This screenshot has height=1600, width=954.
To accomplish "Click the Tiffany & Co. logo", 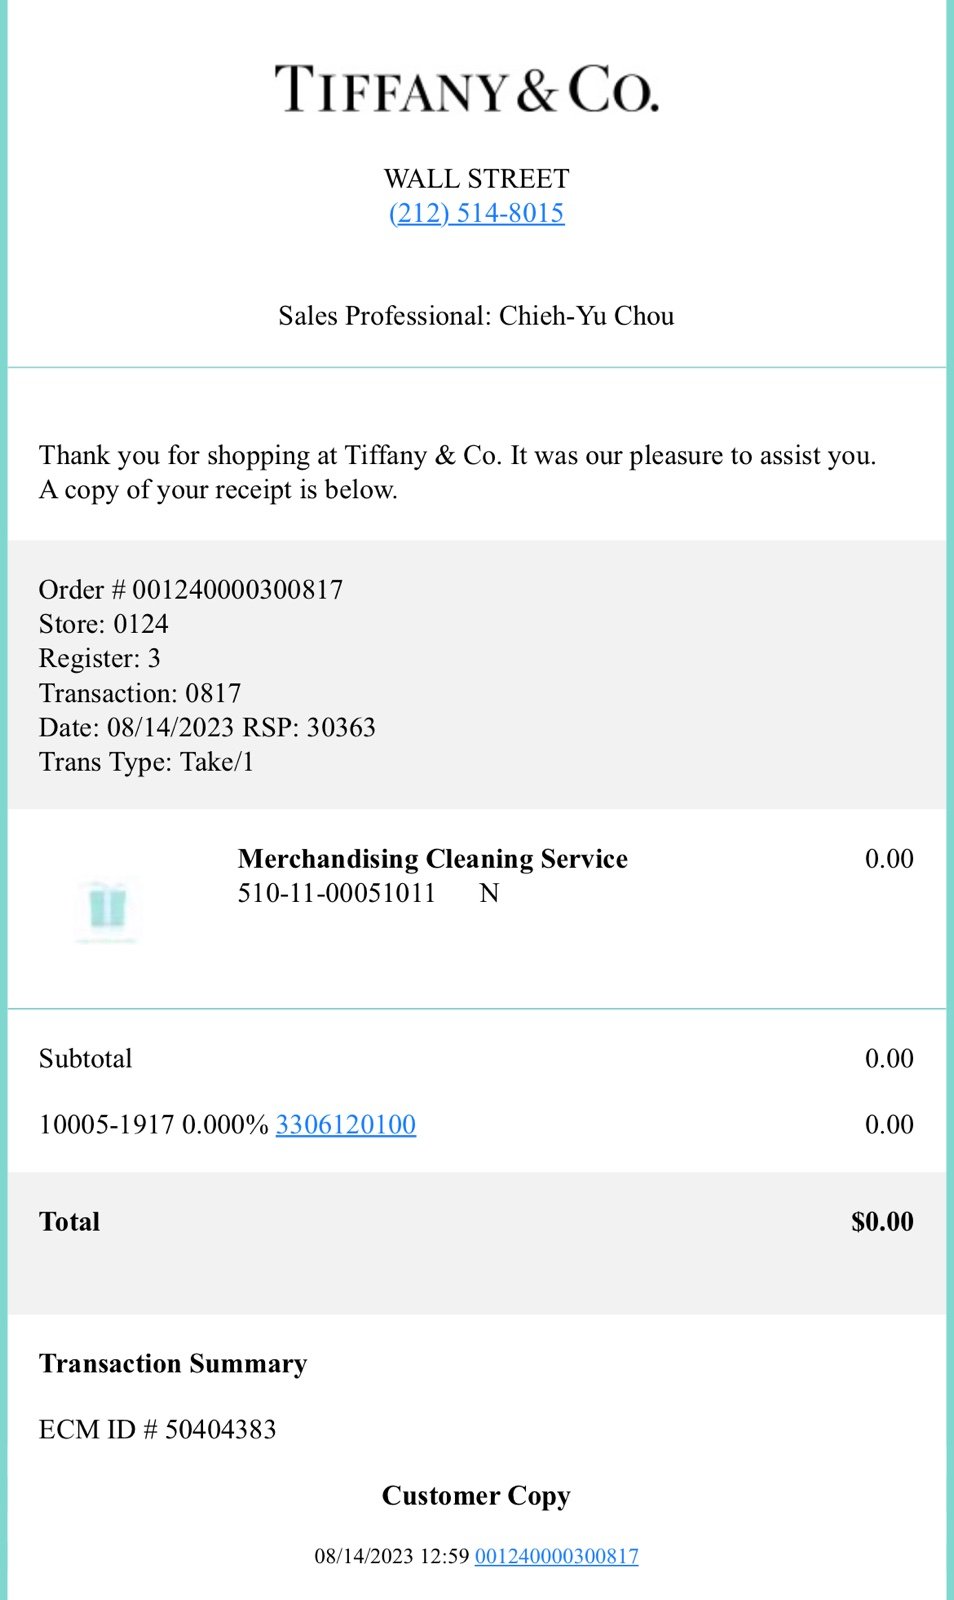I will coord(467,89).
